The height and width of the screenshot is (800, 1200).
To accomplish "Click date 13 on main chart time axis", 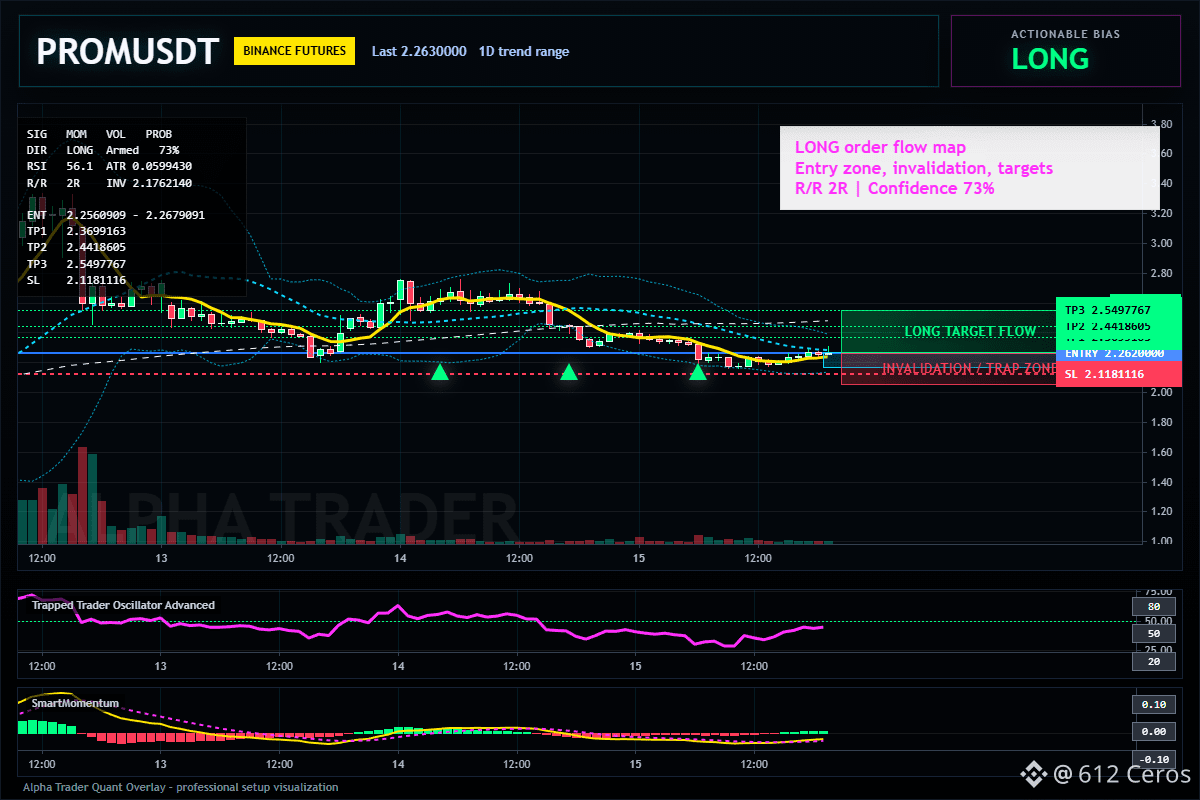I will pyautogui.click(x=160, y=557).
